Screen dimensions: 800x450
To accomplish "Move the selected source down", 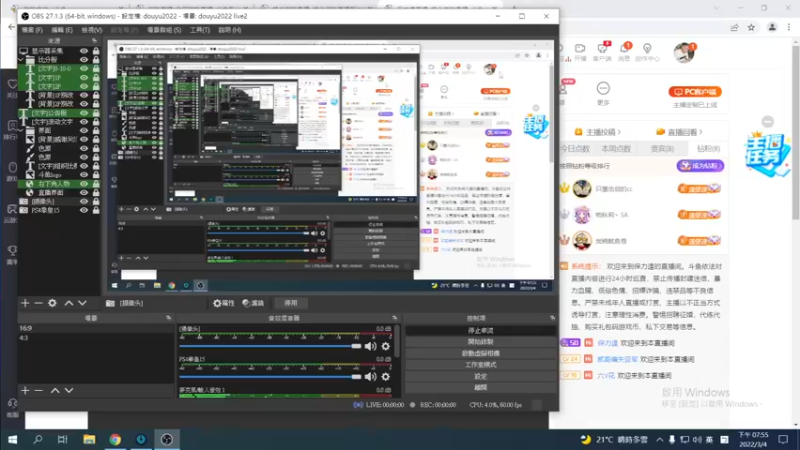I will click(x=82, y=303).
